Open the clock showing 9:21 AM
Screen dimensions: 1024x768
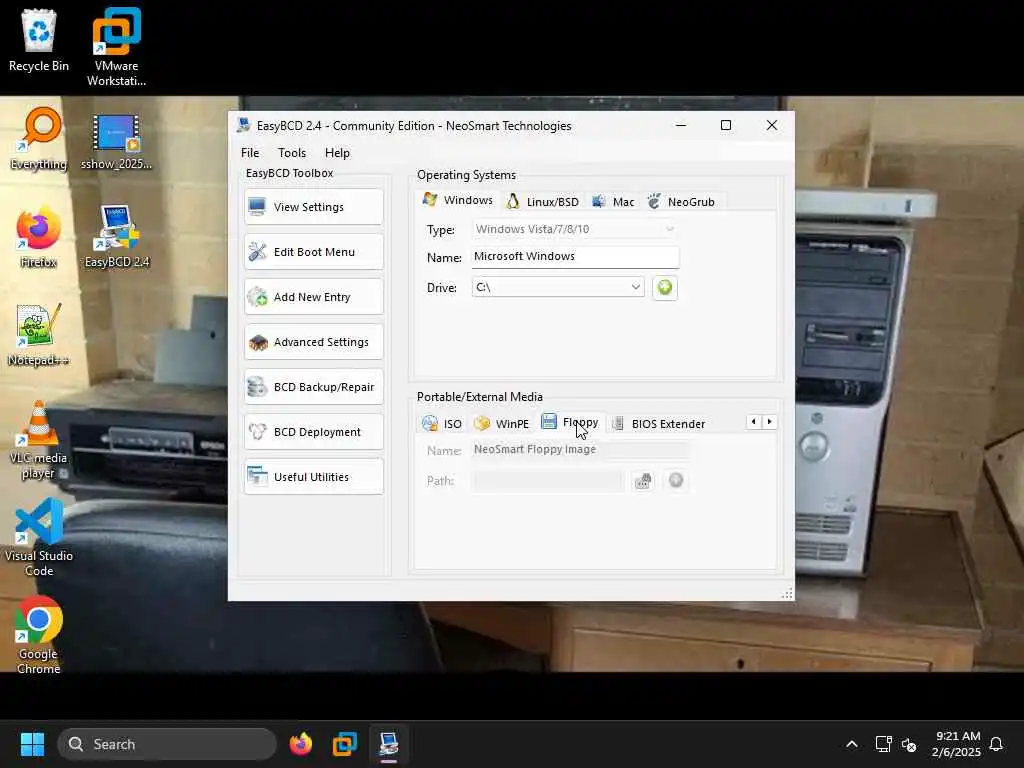[956, 744]
